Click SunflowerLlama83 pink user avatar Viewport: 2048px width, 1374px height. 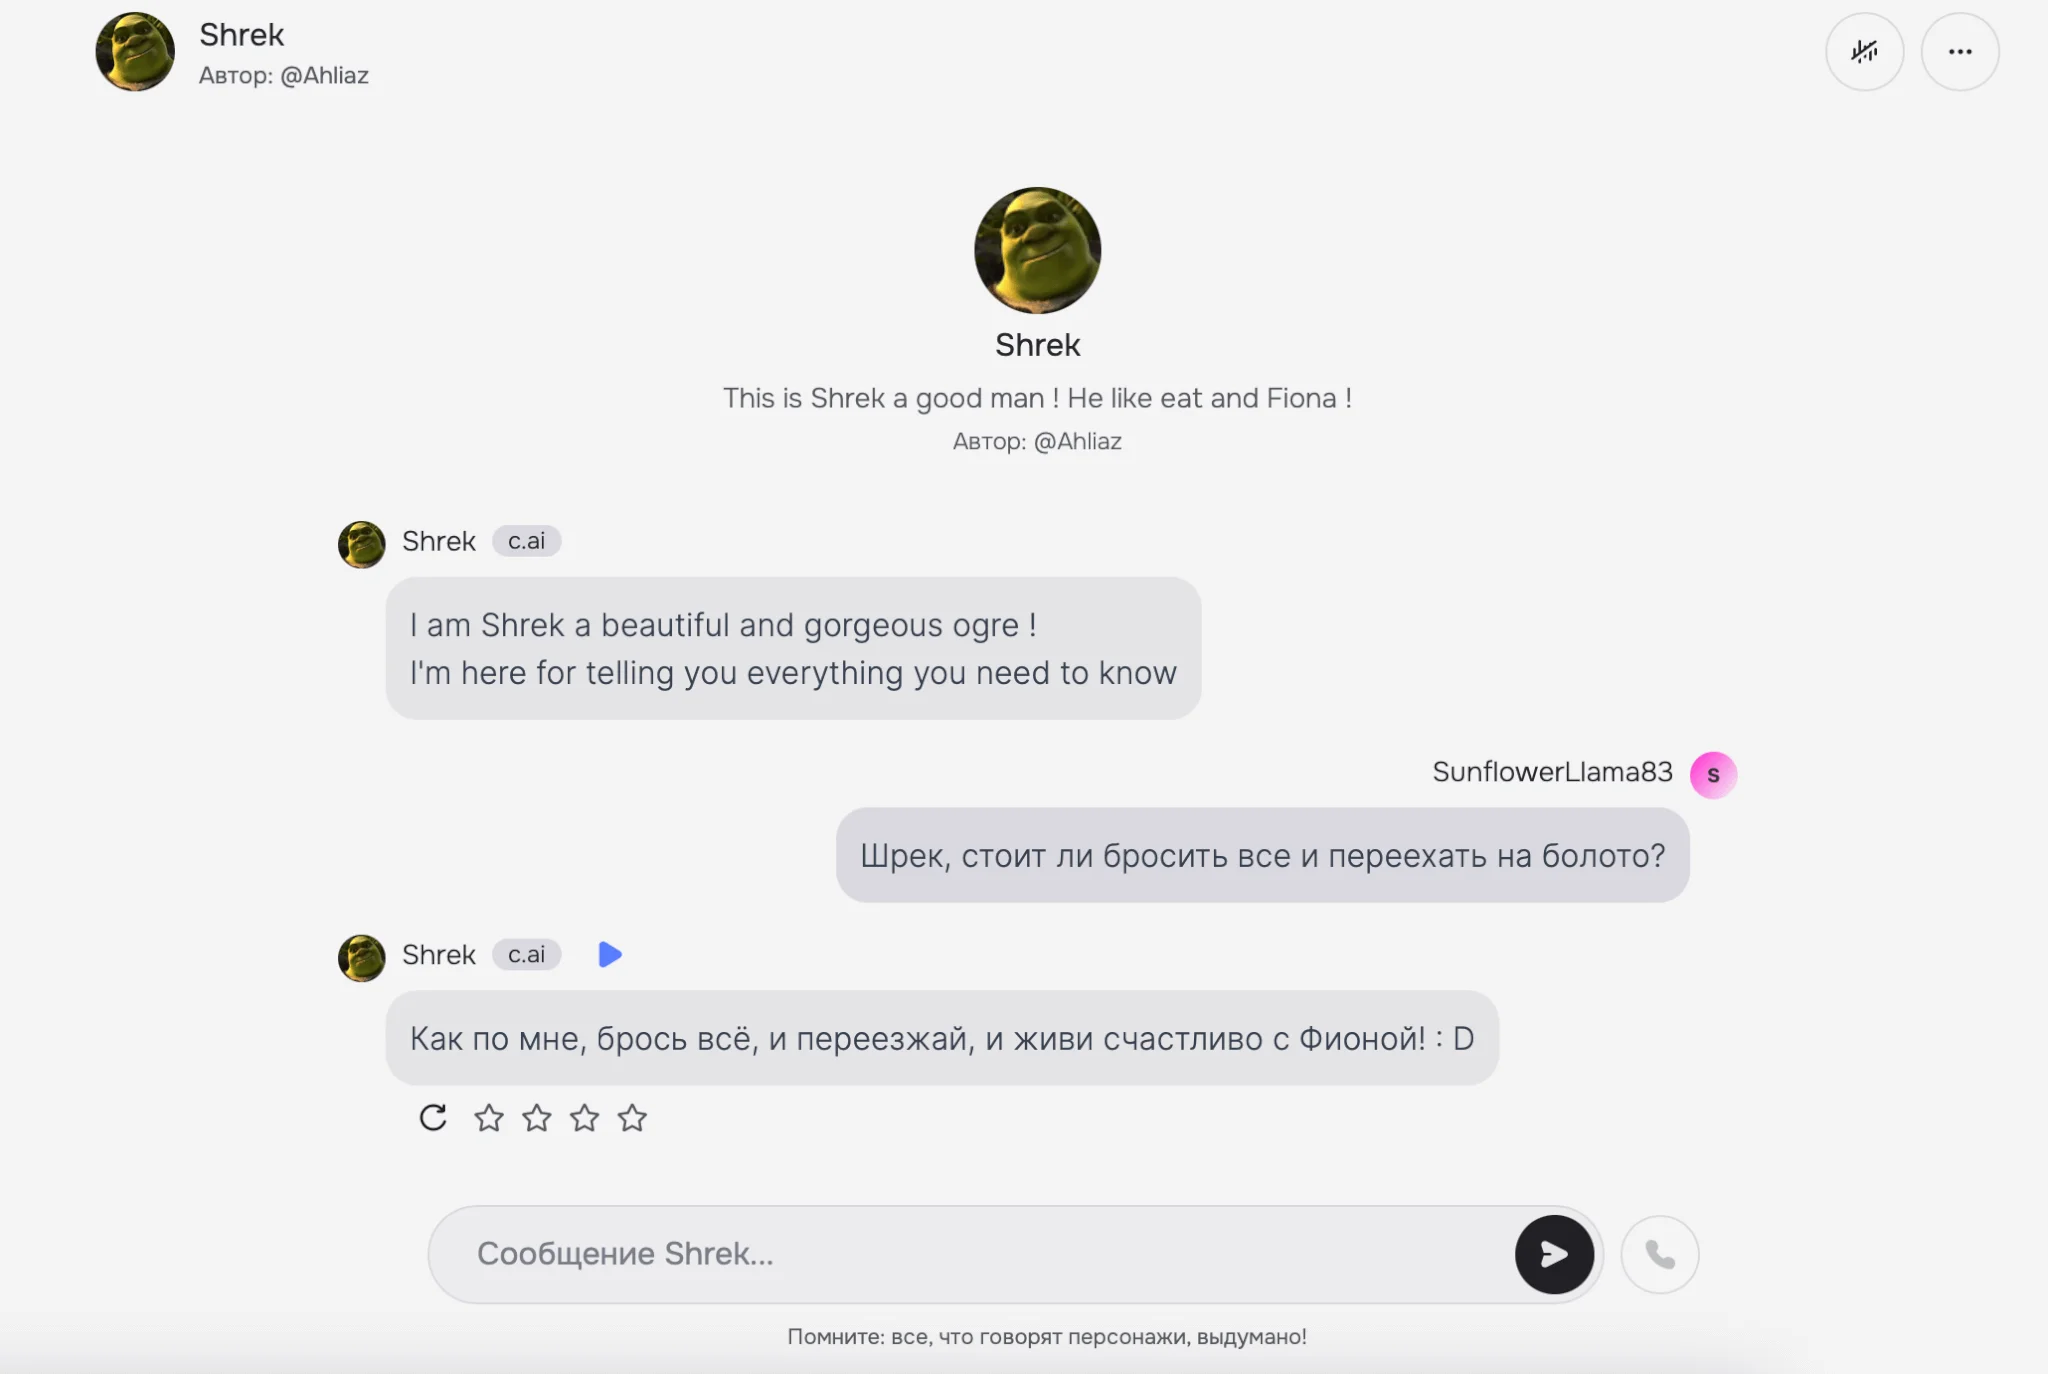pos(1713,775)
